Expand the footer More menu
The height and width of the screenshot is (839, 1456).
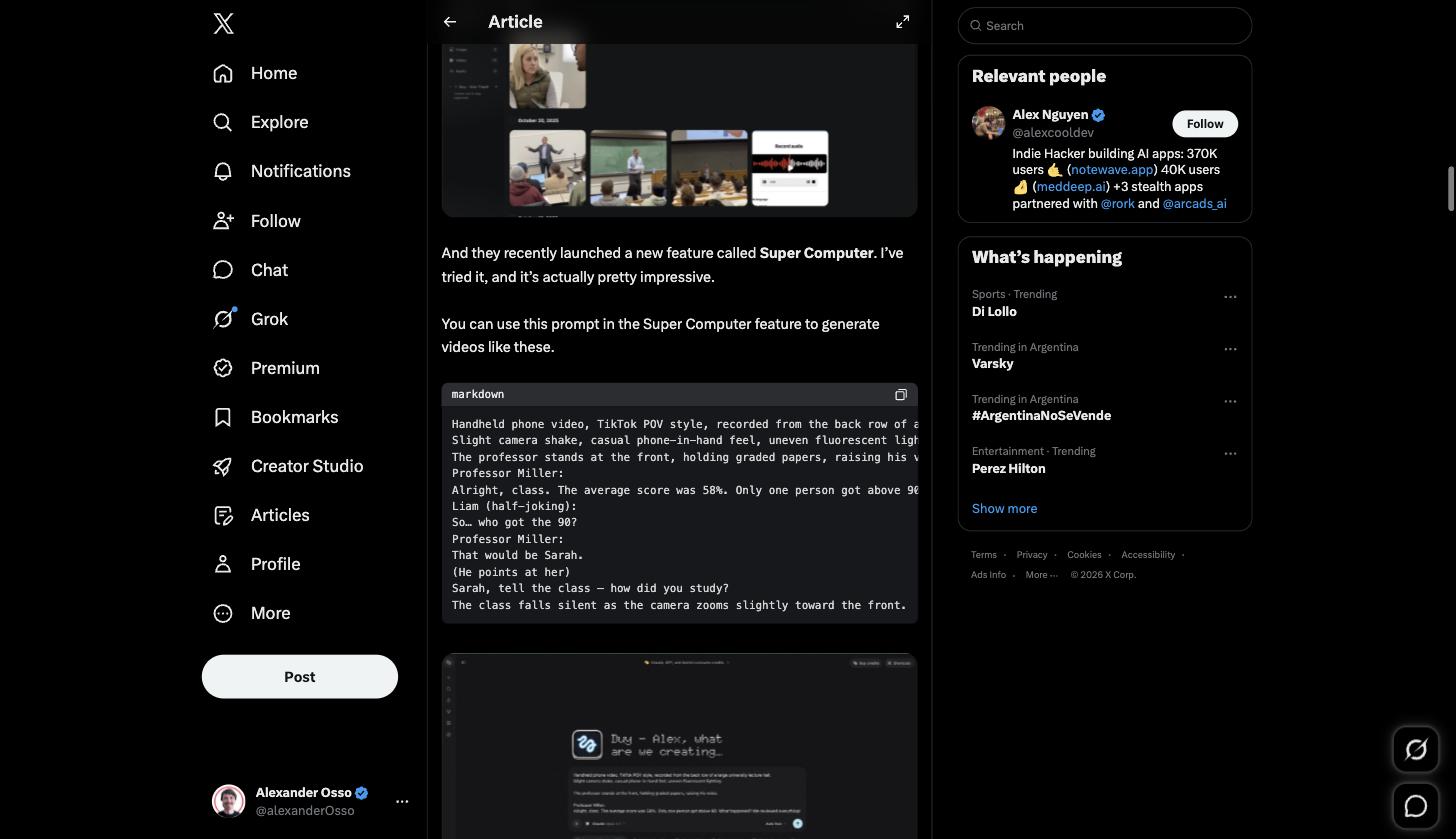[x=1041, y=575]
